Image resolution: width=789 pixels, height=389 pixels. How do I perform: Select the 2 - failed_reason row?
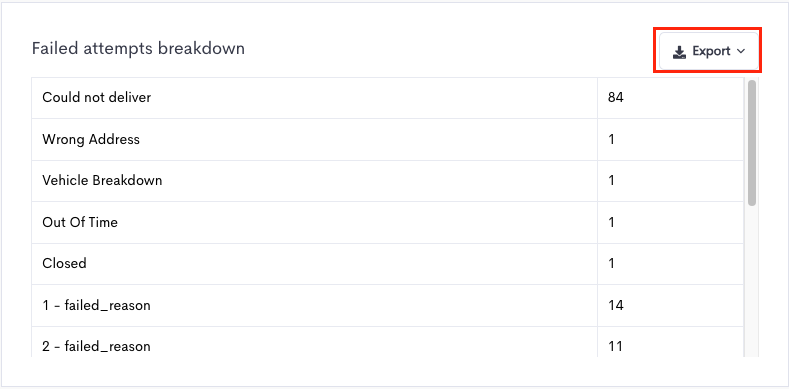[387, 342]
